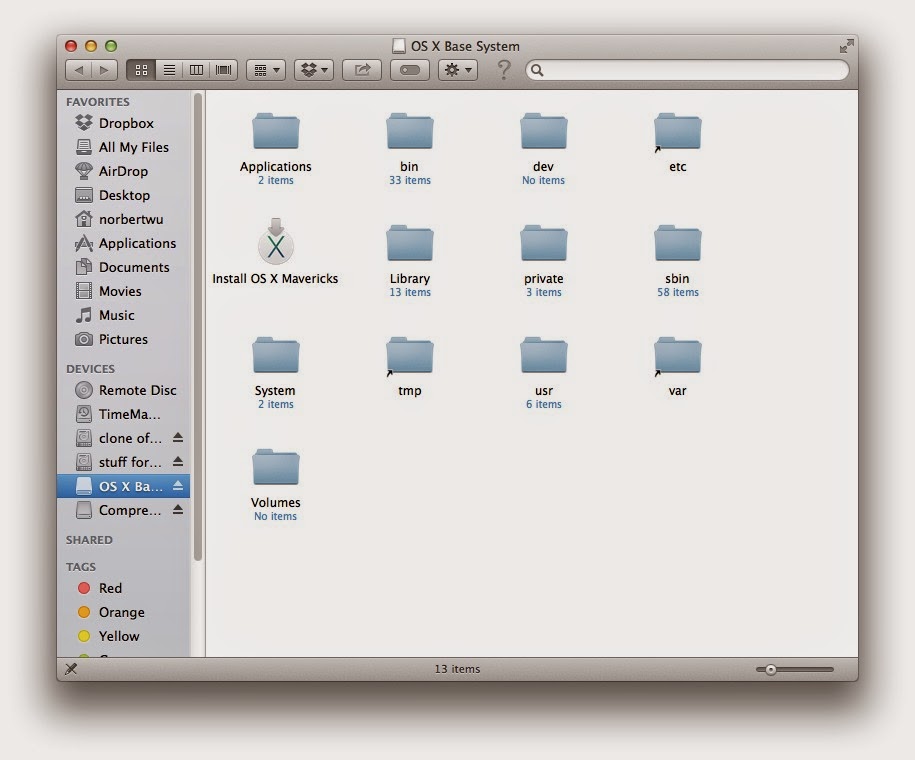
Task: Click the Share toolbar button
Action: pos(362,70)
